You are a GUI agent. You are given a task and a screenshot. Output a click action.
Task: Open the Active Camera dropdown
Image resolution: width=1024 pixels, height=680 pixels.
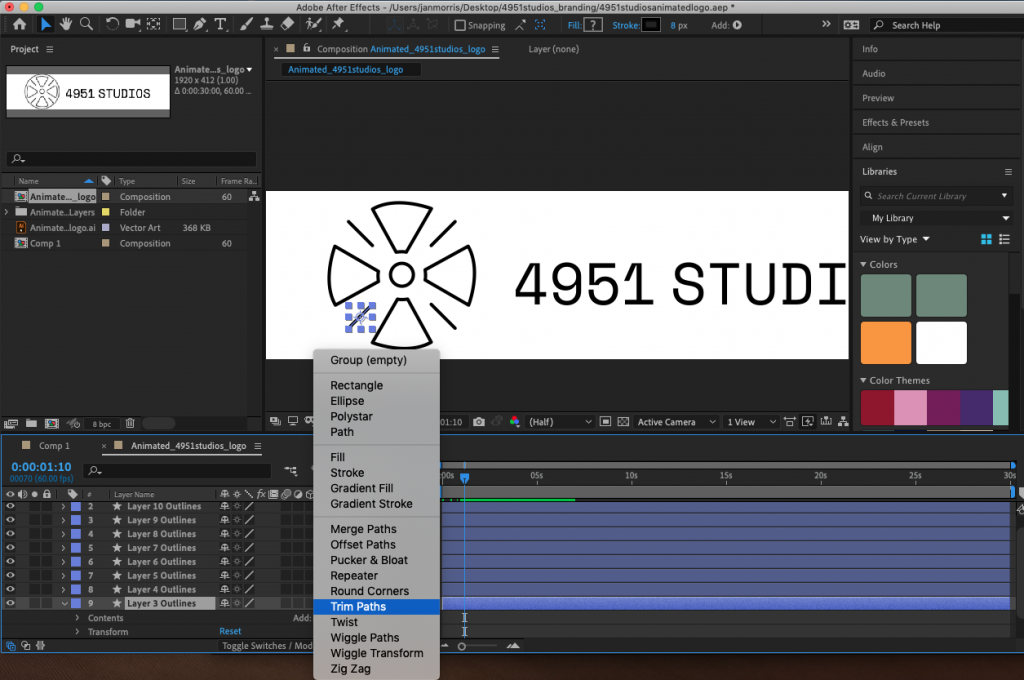pyautogui.click(x=677, y=422)
